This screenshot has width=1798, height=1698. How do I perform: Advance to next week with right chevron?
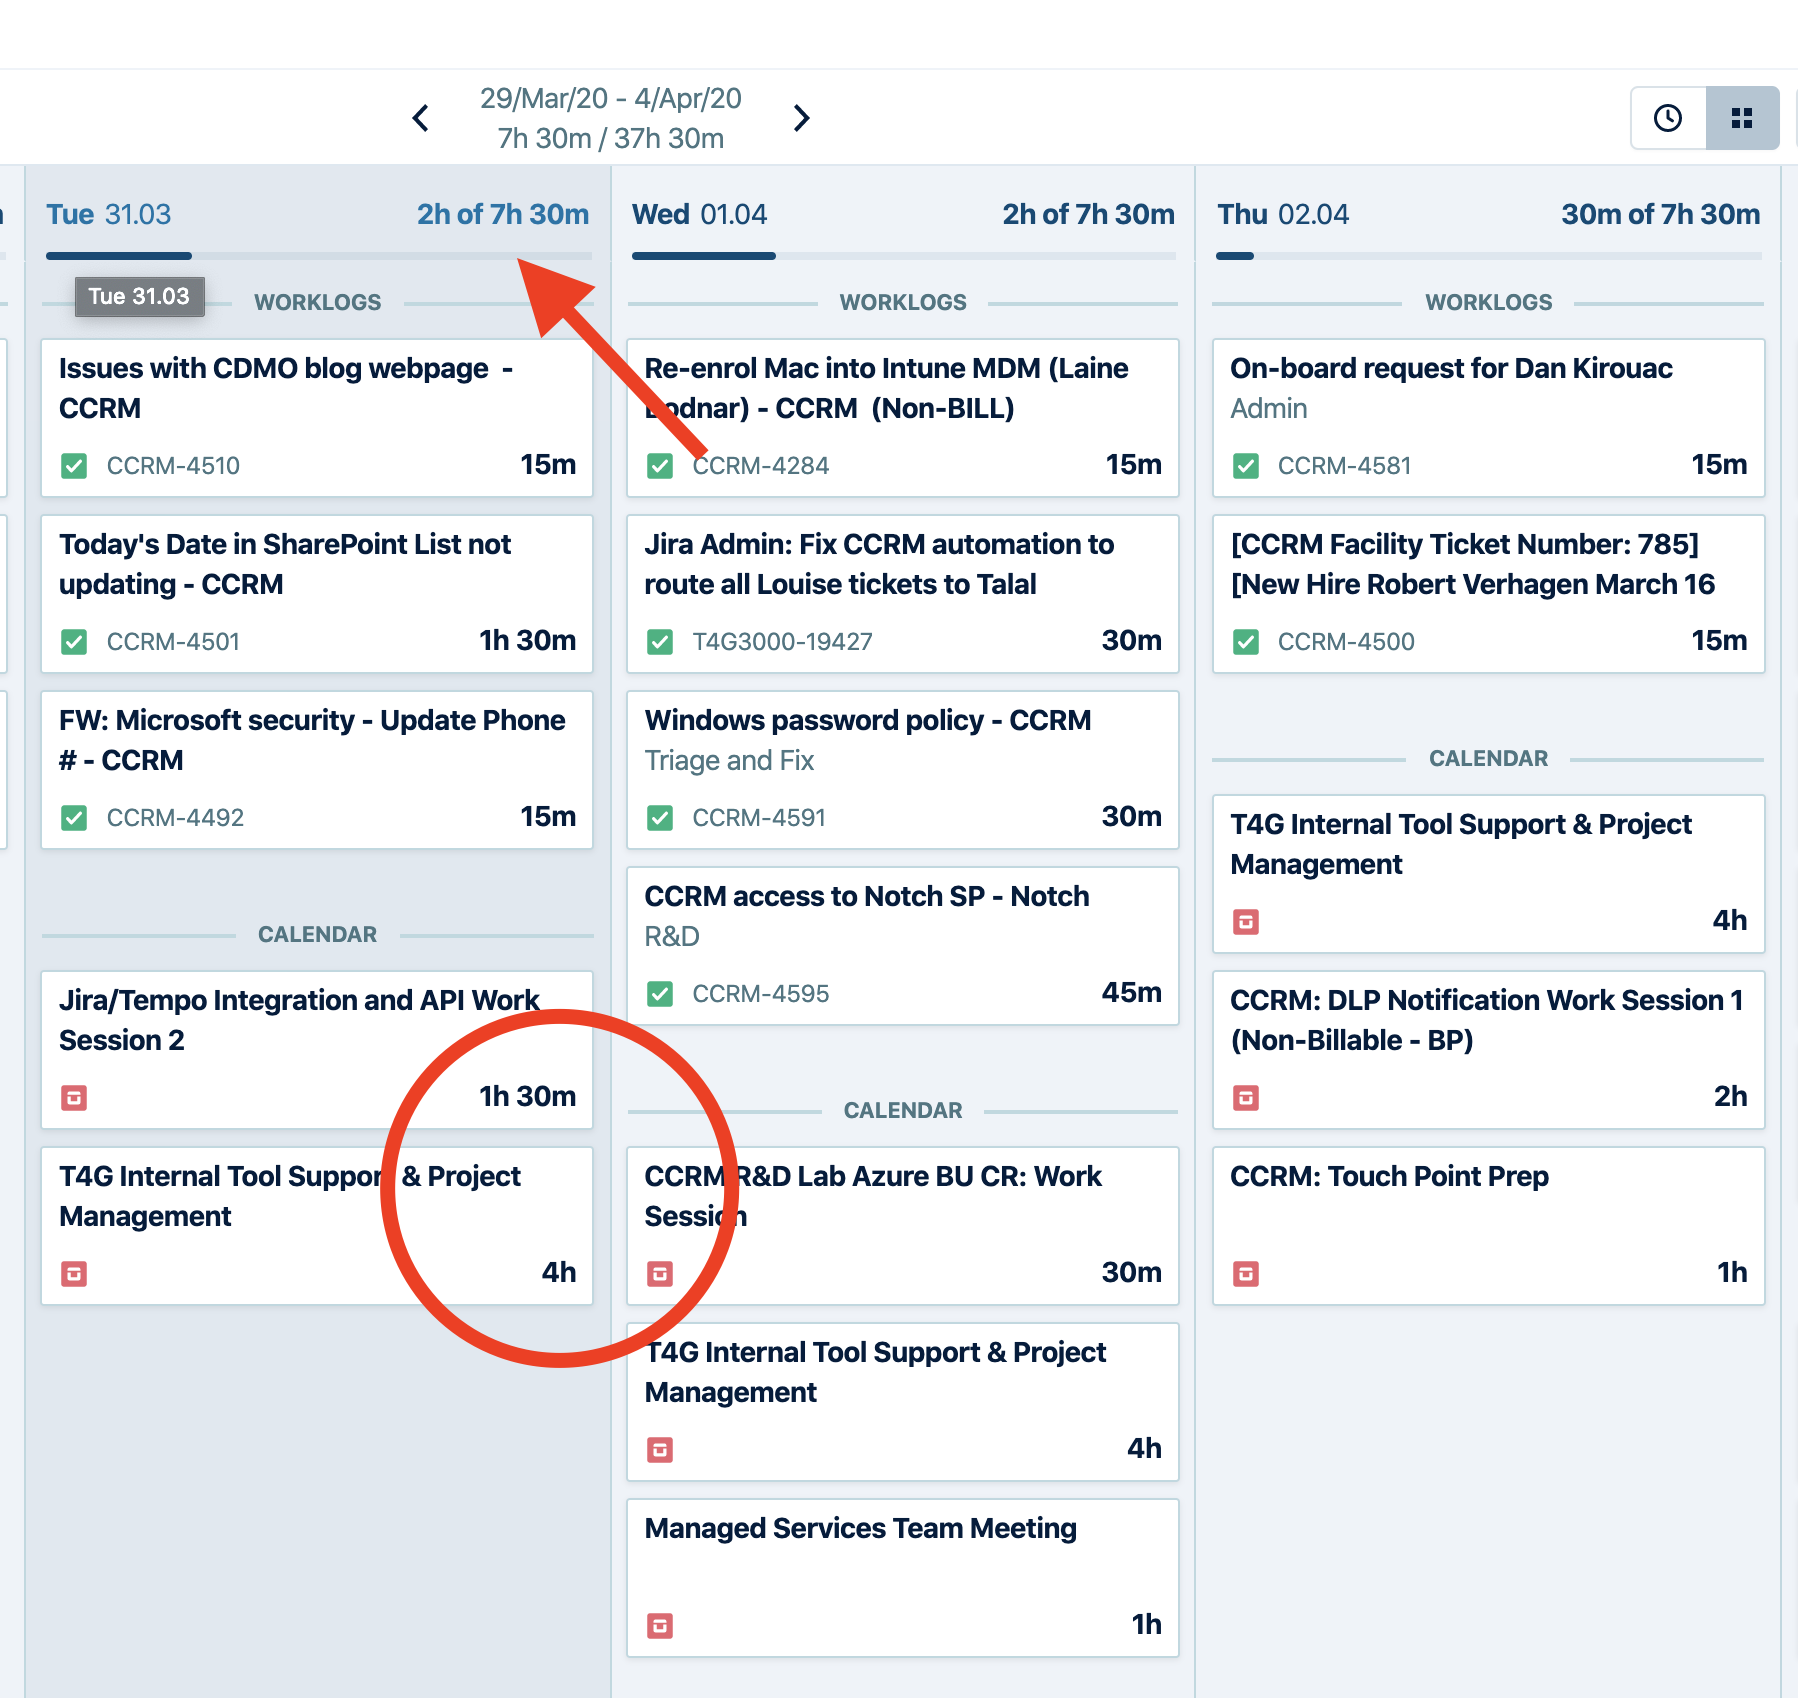(801, 118)
